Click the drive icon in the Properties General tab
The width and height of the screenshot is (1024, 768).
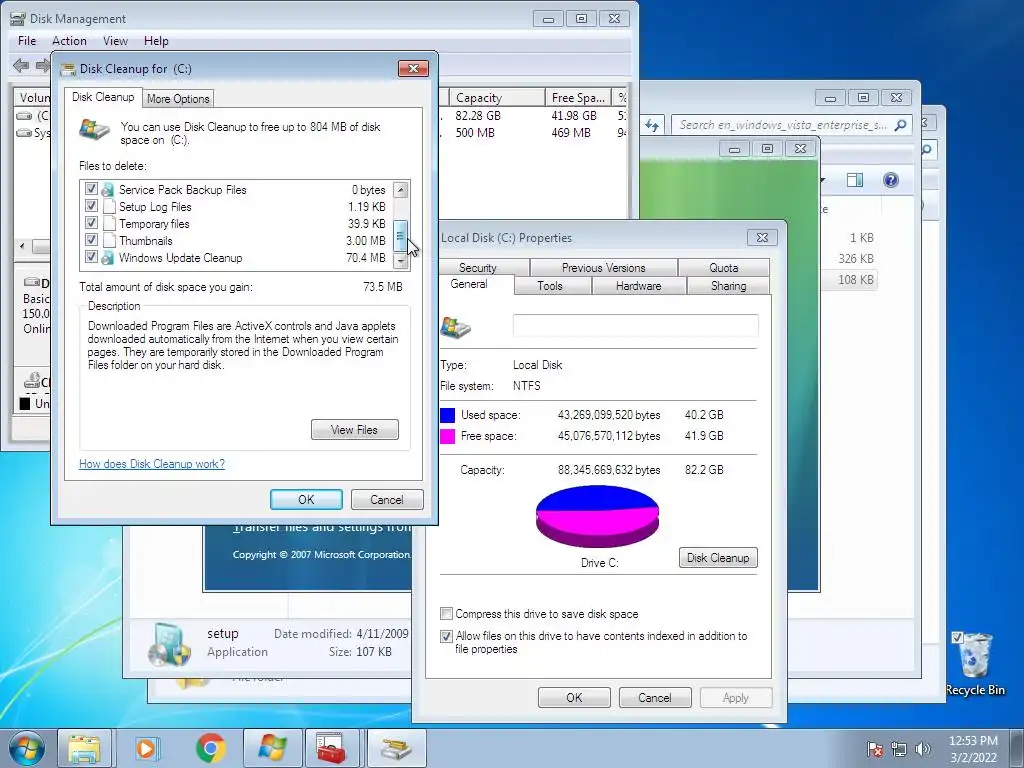click(456, 327)
